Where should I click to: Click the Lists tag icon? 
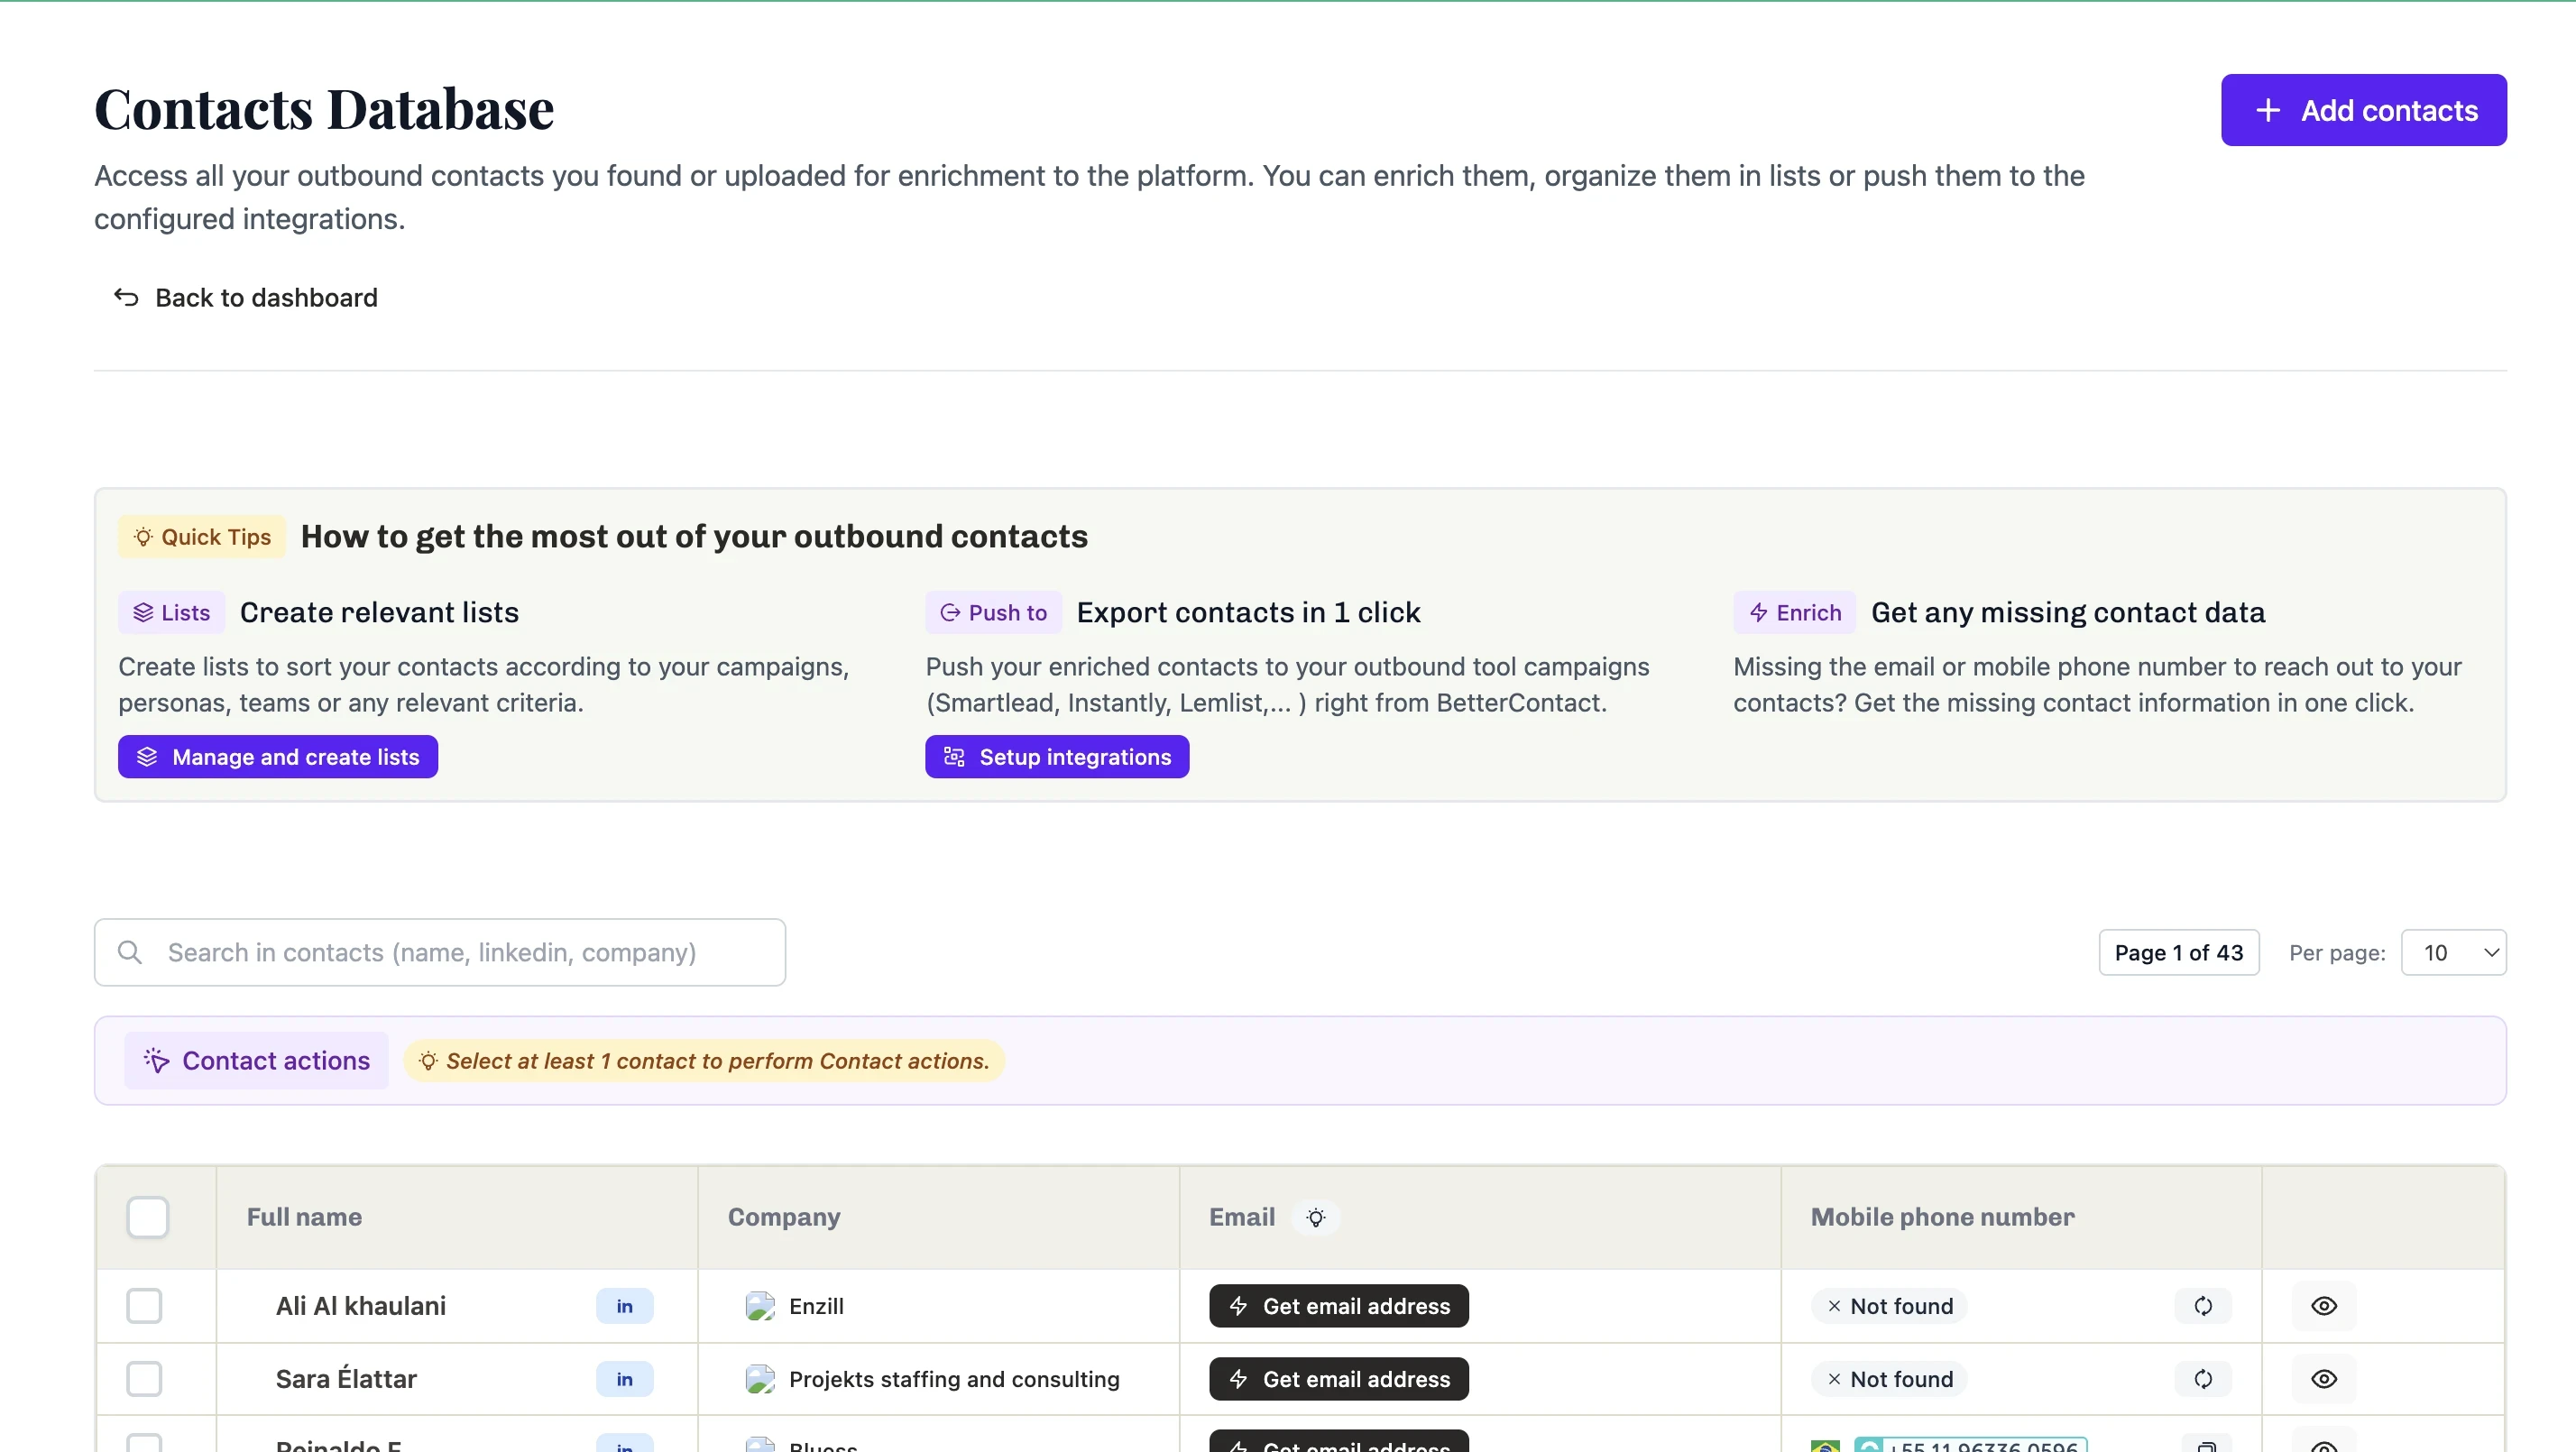click(x=143, y=613)
